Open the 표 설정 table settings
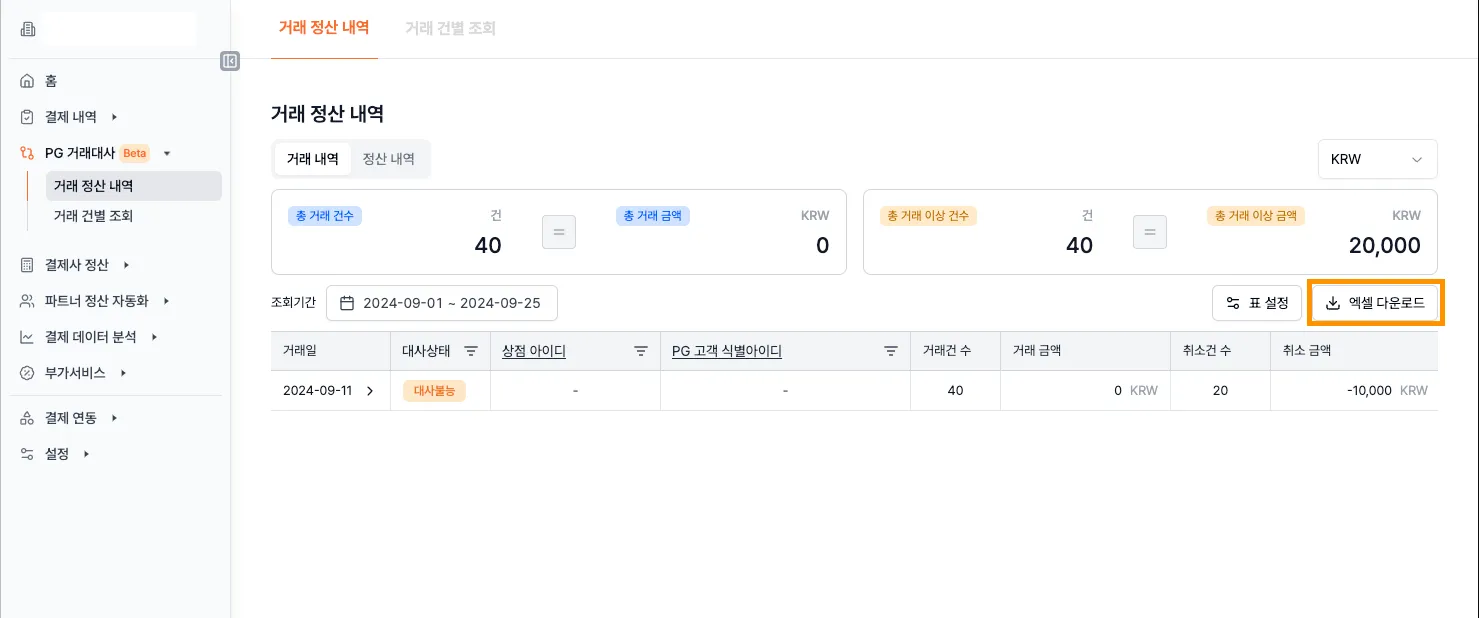1479x618 pixels. tap(1257, 303)
